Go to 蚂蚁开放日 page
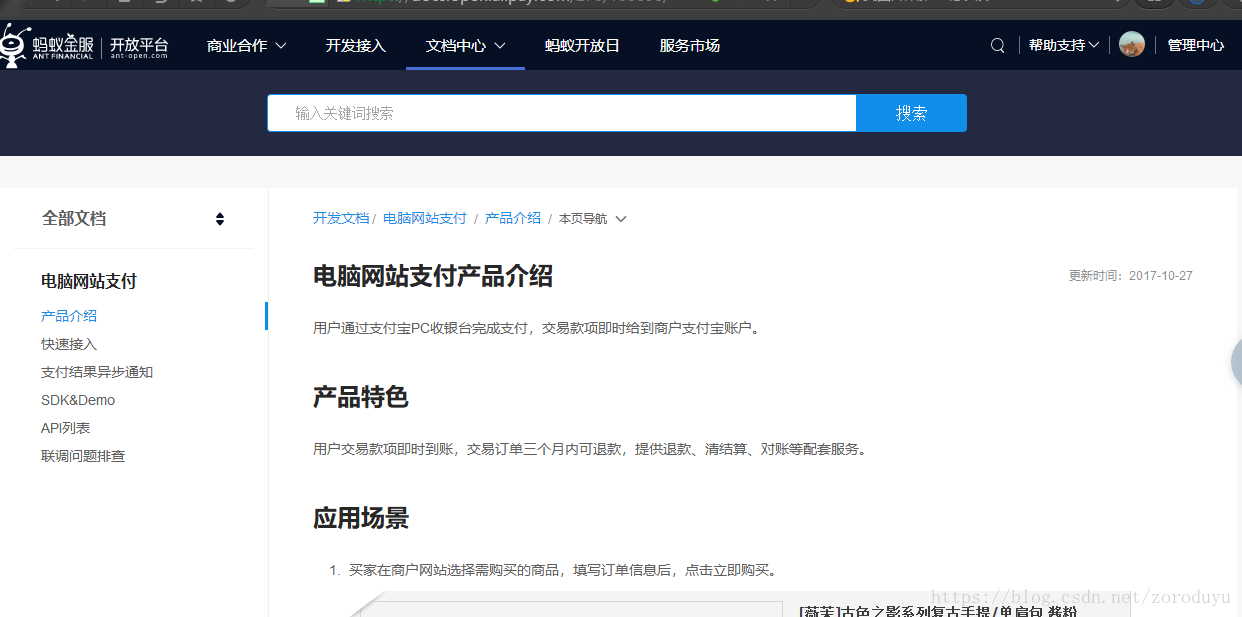The image size is (1242, 617). pyautogui.click(x=582, y=46)
